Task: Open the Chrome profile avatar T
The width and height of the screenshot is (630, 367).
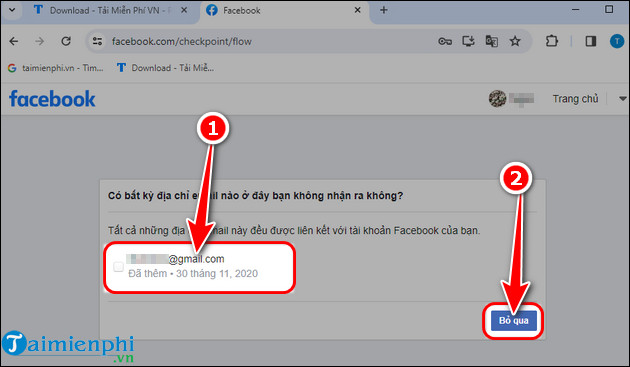Action: point(617,41)
